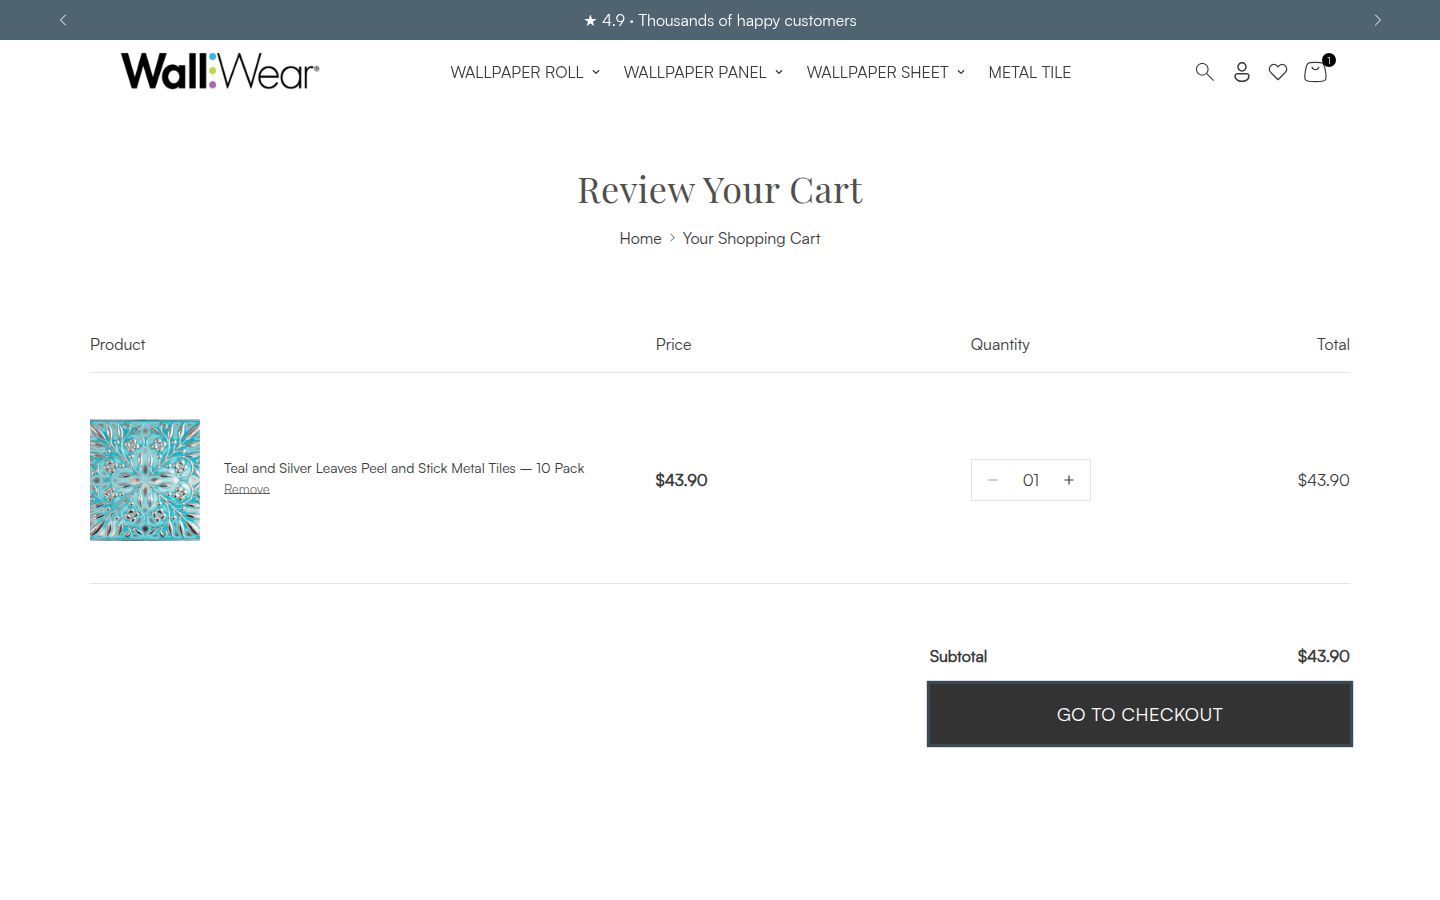Click the 4.9 happy customers announcement

720,20
